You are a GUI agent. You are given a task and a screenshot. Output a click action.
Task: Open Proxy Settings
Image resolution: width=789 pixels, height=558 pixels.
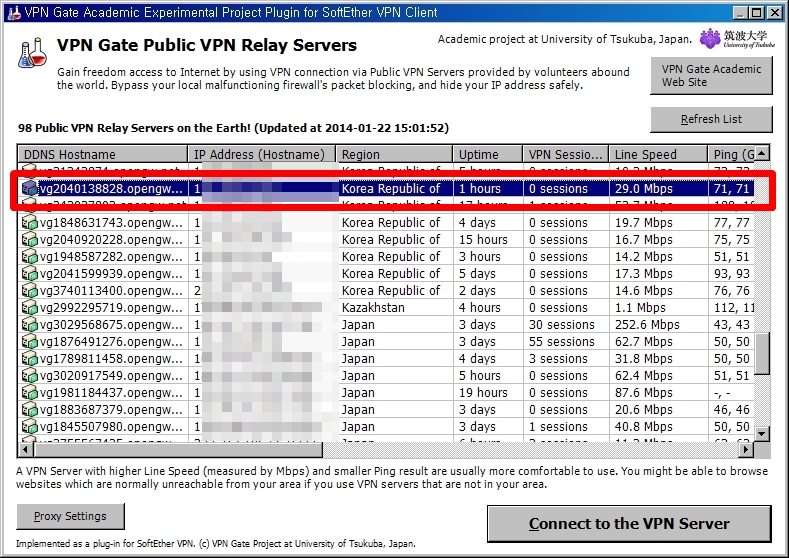pyautogui.click(x=70, y=516)
